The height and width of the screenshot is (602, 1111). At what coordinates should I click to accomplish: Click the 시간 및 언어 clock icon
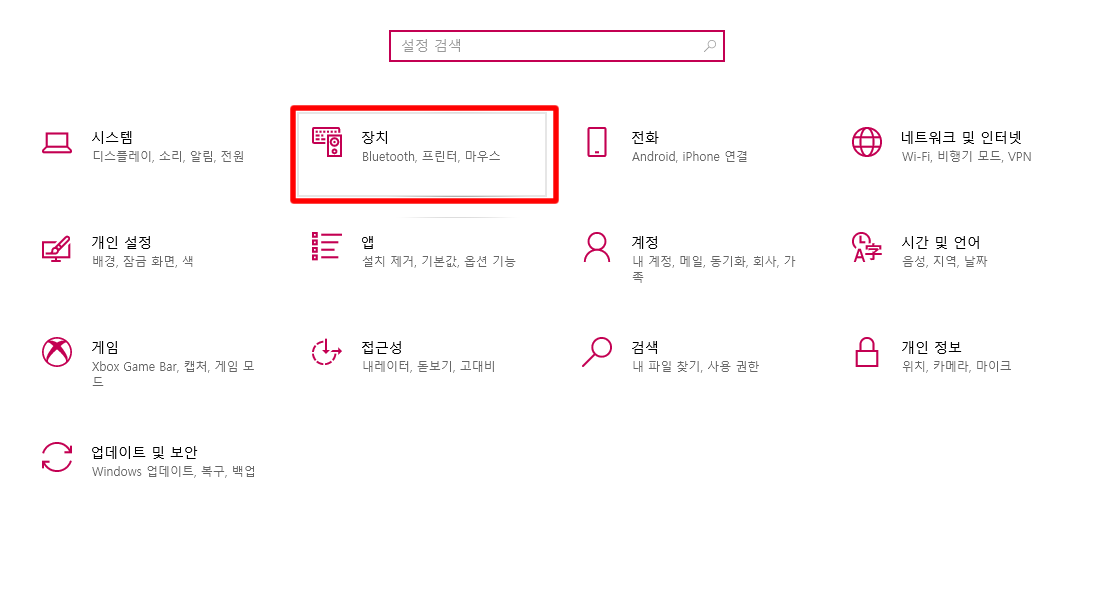coord(867,247)
